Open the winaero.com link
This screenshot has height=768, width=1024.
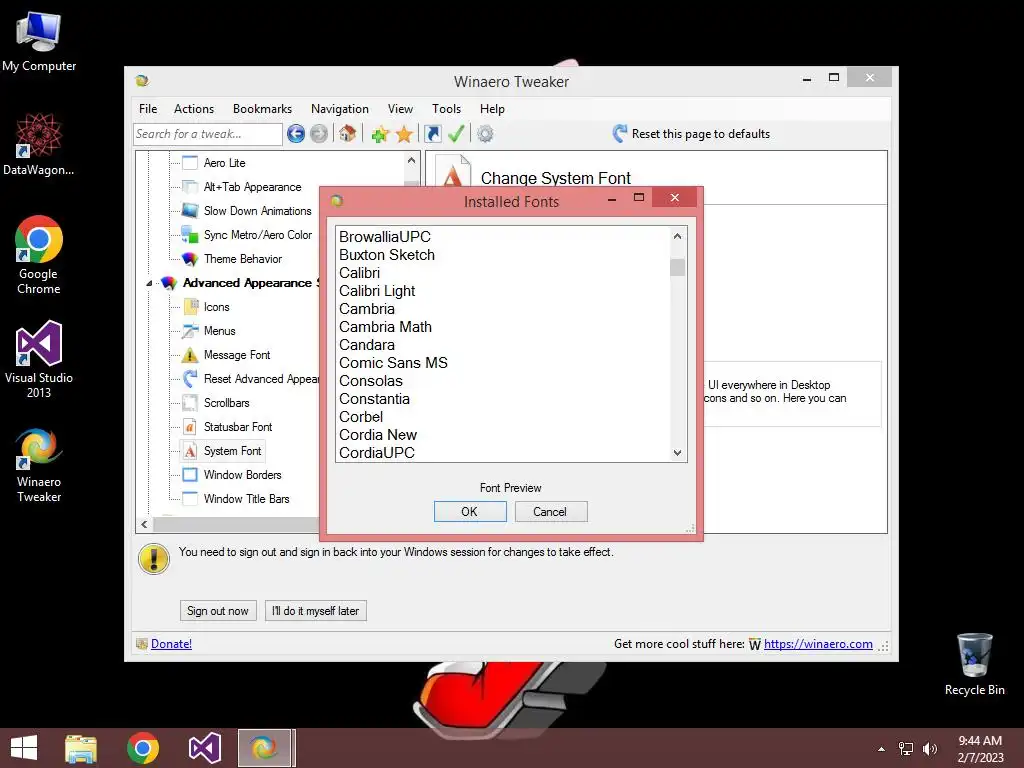coord(818,644)
